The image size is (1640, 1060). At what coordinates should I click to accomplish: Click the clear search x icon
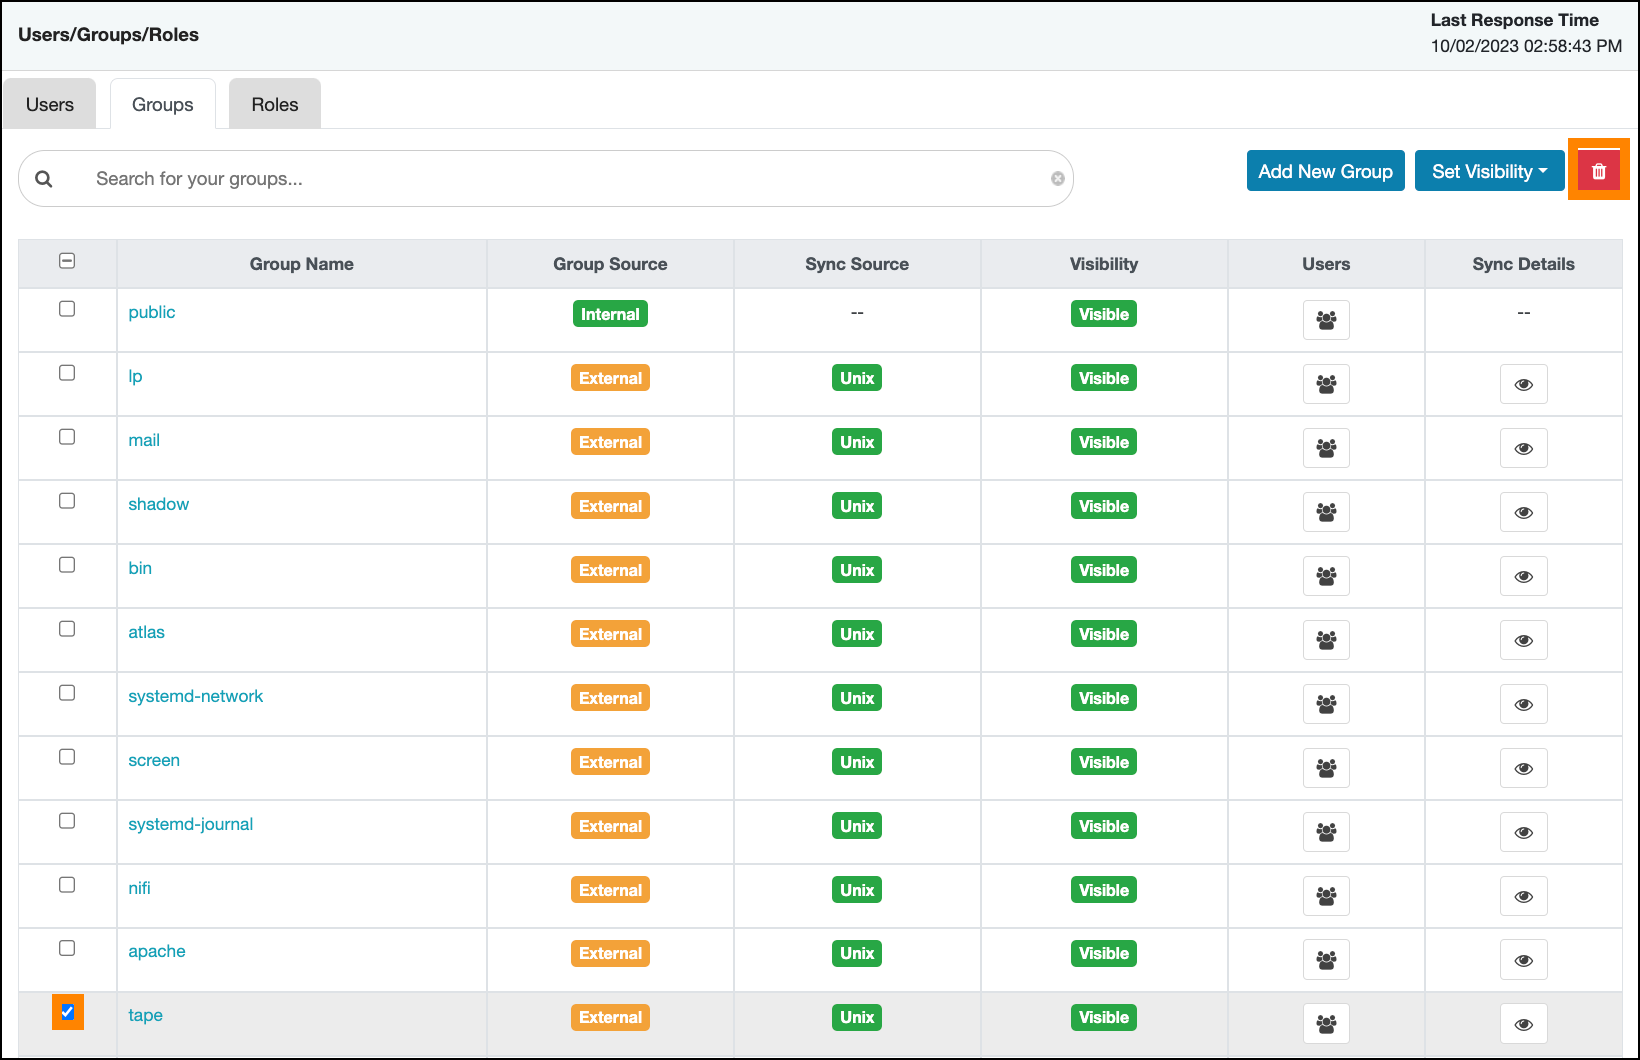tap(1057, 179)
